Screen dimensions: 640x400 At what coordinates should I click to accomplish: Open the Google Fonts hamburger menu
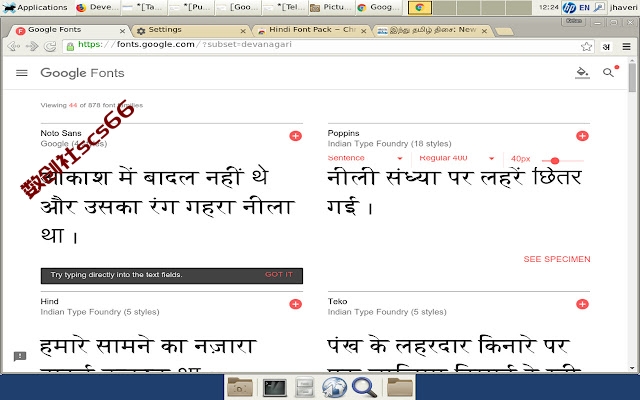(22, 73)
